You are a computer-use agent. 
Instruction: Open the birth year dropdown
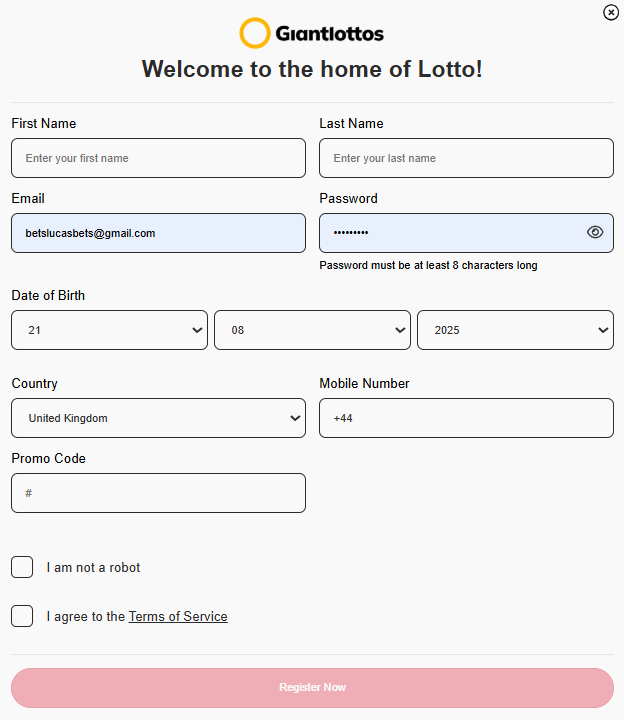(x=515, y=330)
